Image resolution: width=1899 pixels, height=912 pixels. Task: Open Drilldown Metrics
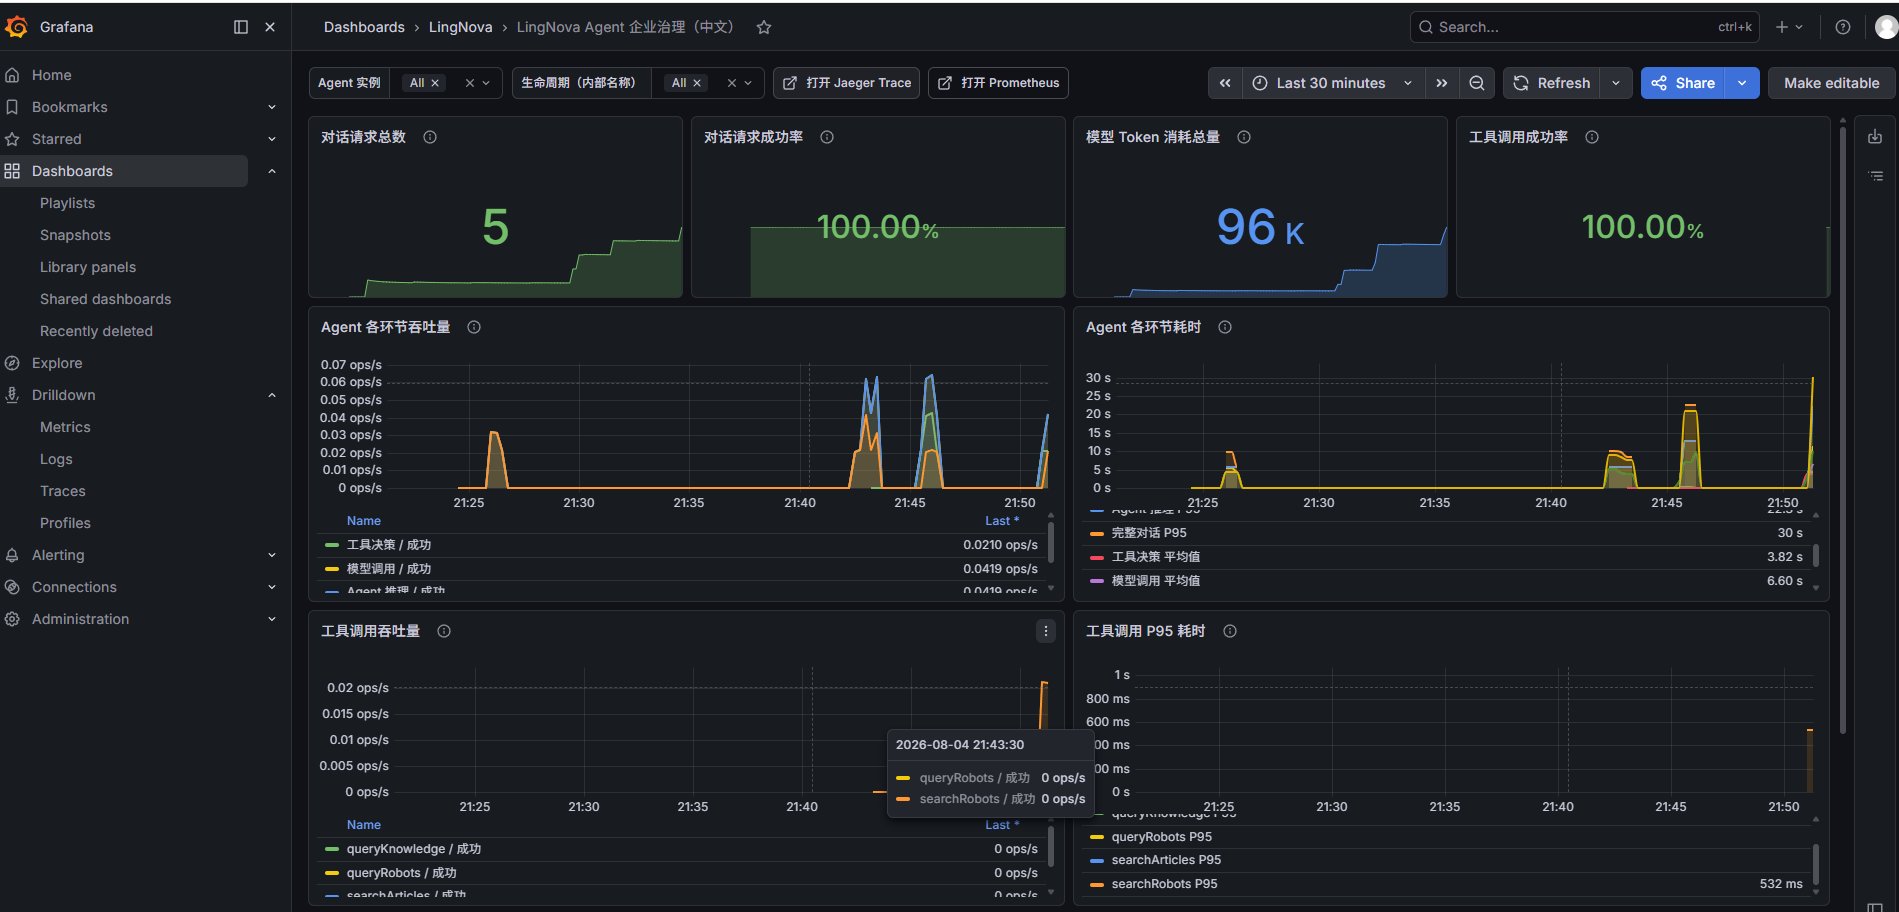[65, 427]
